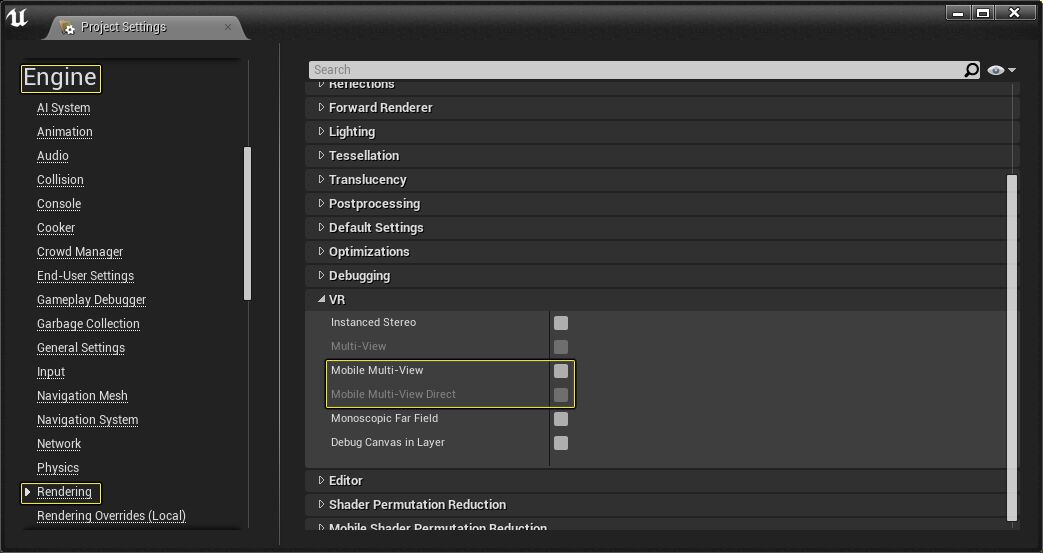1043x553 pixels.
Task: Open the Crowd Manager settings
Action: pos(80,252)
